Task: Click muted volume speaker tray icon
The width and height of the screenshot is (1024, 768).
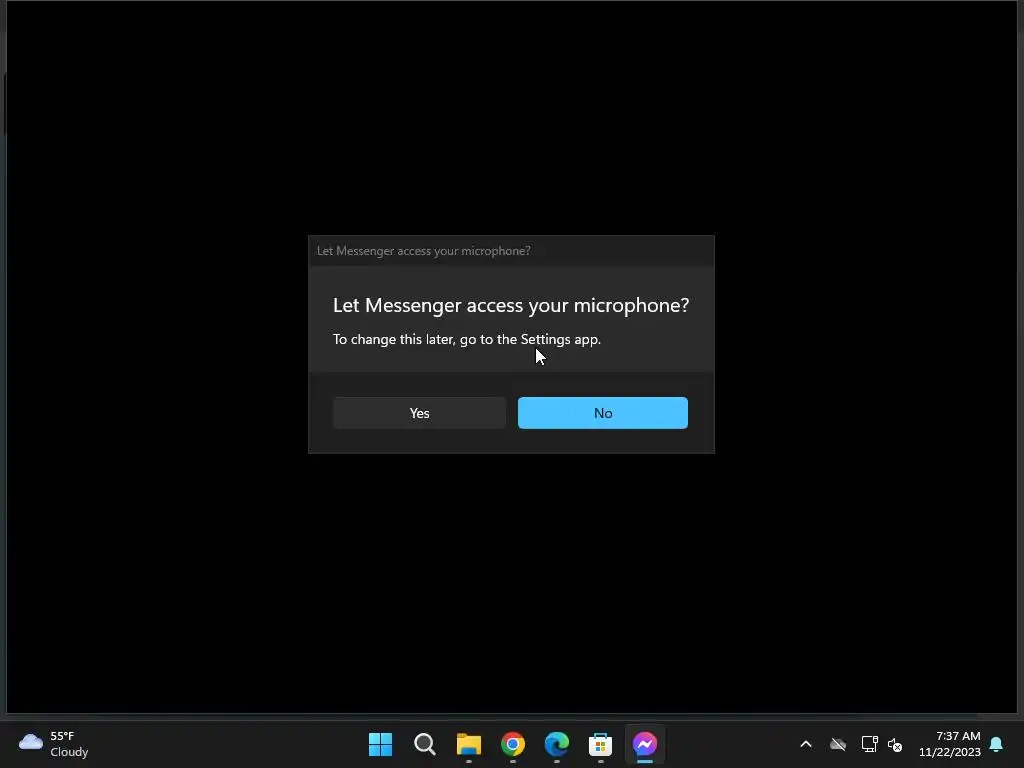Action: (x=895, y=744)
